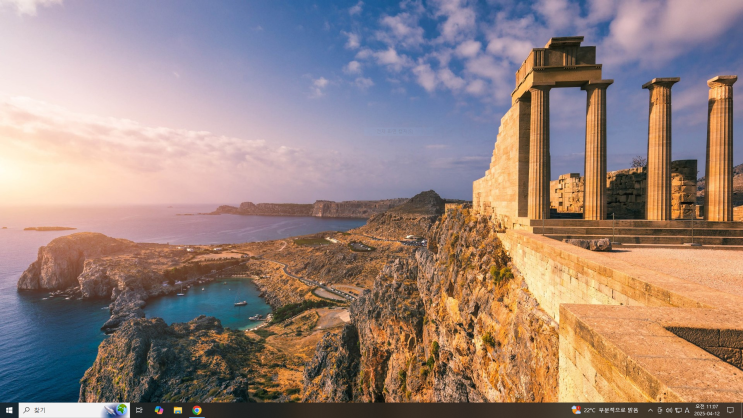Image resolution: width=743 pixels, height=418 pixels.
Task: Open the clock and date calendar flyout
Action: 709,410
